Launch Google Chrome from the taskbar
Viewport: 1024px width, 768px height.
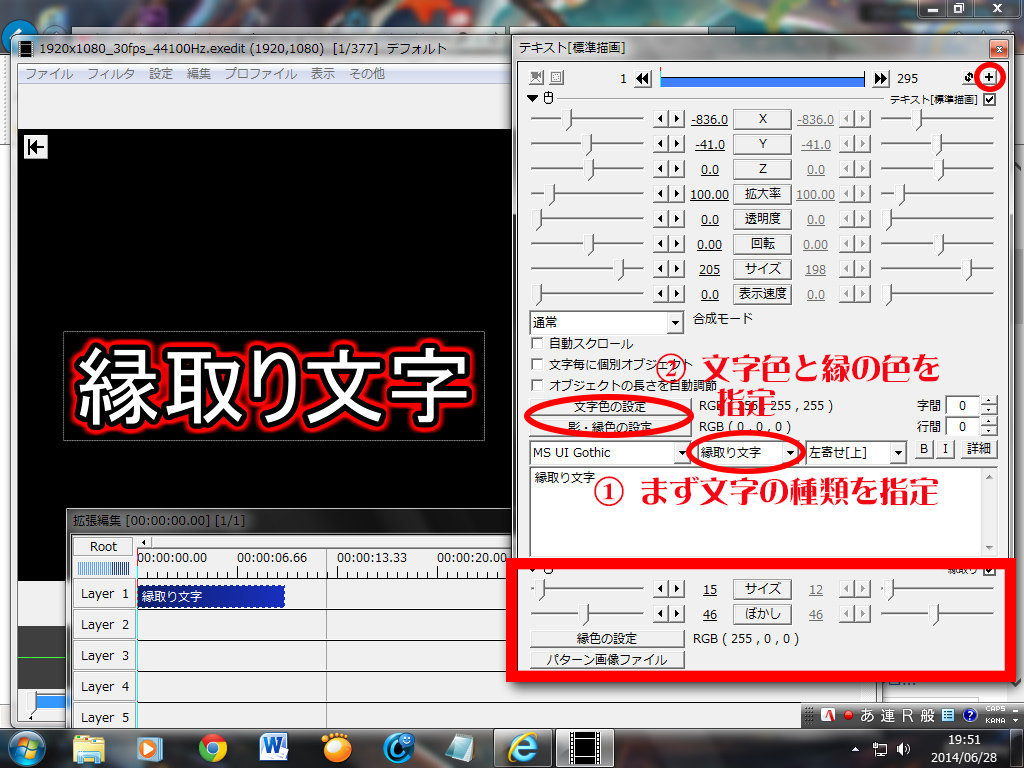[212, 747]
